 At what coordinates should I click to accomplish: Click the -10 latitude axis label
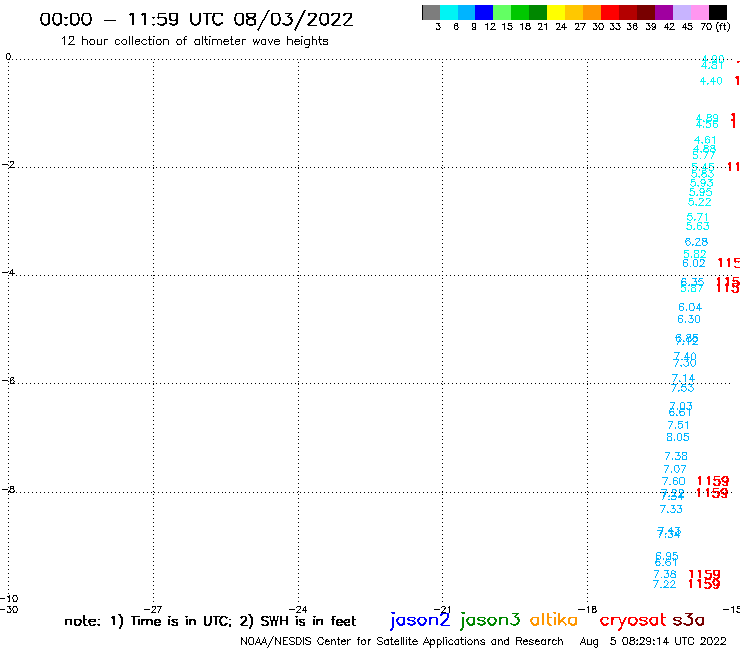click(x=9, y=599)
